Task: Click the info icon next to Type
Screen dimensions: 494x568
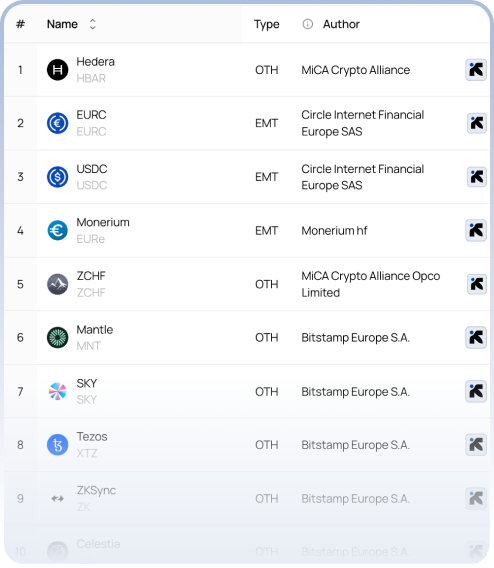Action: [307, 24]
